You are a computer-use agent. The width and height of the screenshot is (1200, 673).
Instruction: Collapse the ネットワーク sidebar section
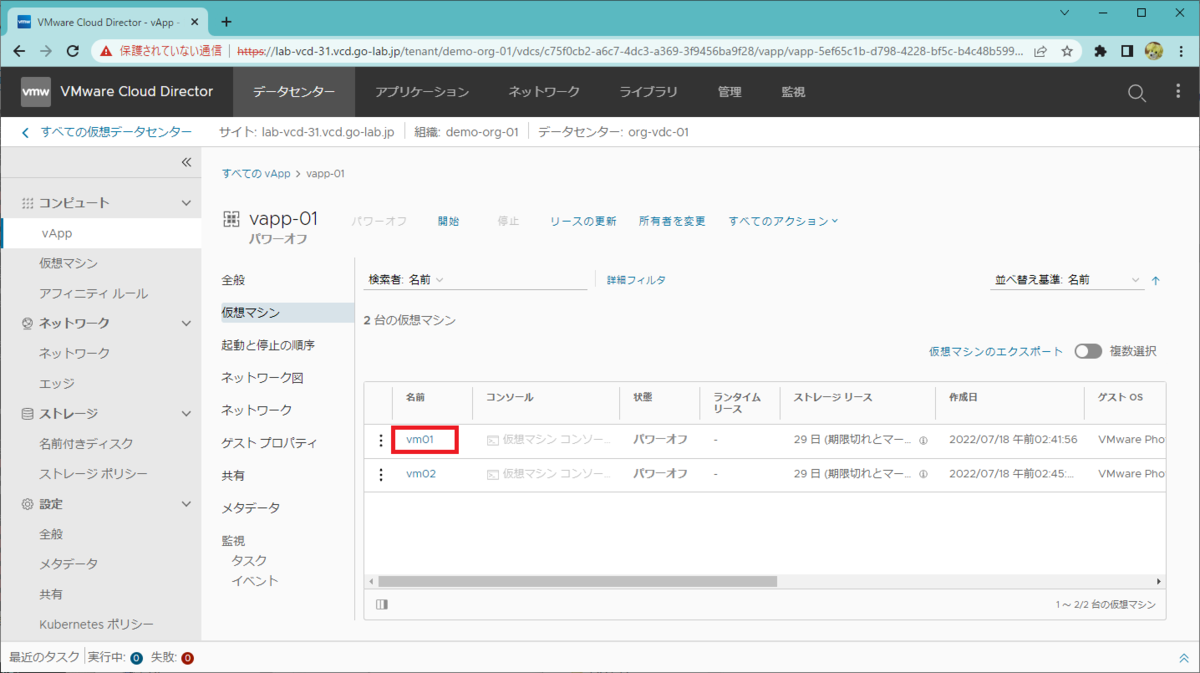(186, 323)
